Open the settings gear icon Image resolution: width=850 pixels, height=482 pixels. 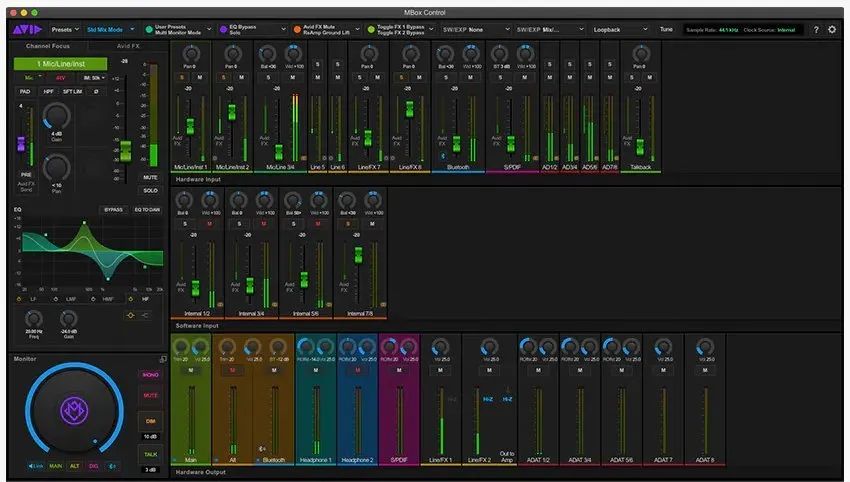click(x=832, y=30)
